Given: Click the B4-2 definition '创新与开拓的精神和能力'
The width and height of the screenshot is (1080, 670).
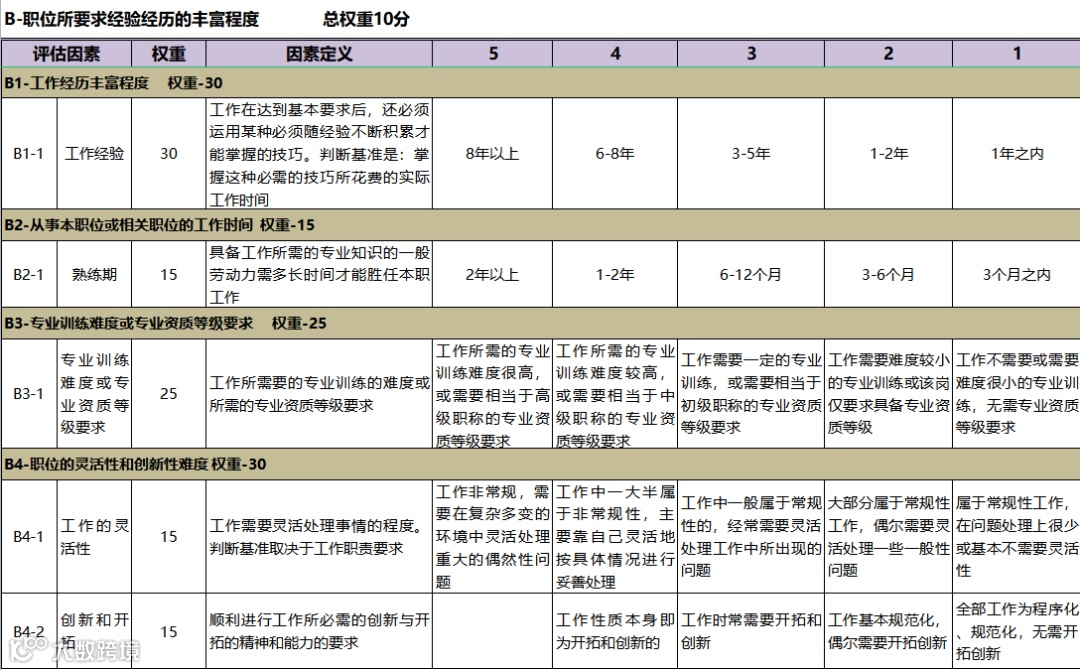Looking at the screenshot, I should (x=319, y=631).
